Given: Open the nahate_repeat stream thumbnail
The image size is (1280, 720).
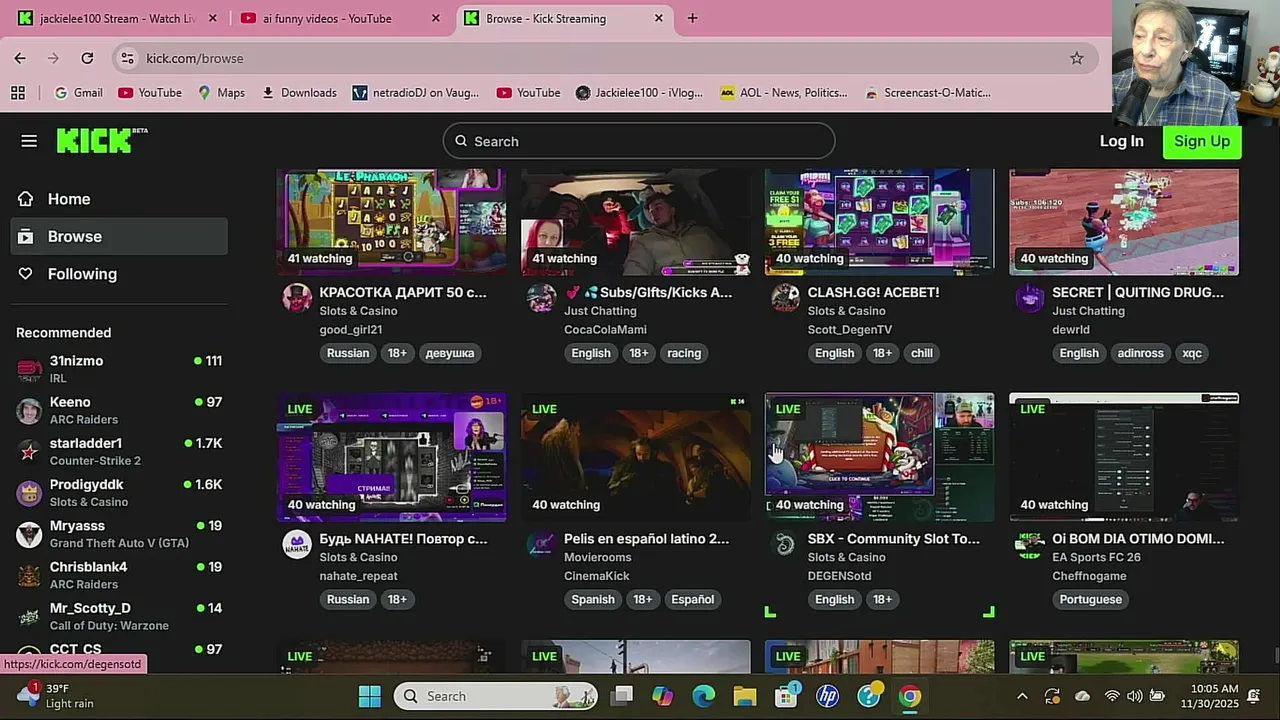Looking at the screenshot, I should 391,457.
